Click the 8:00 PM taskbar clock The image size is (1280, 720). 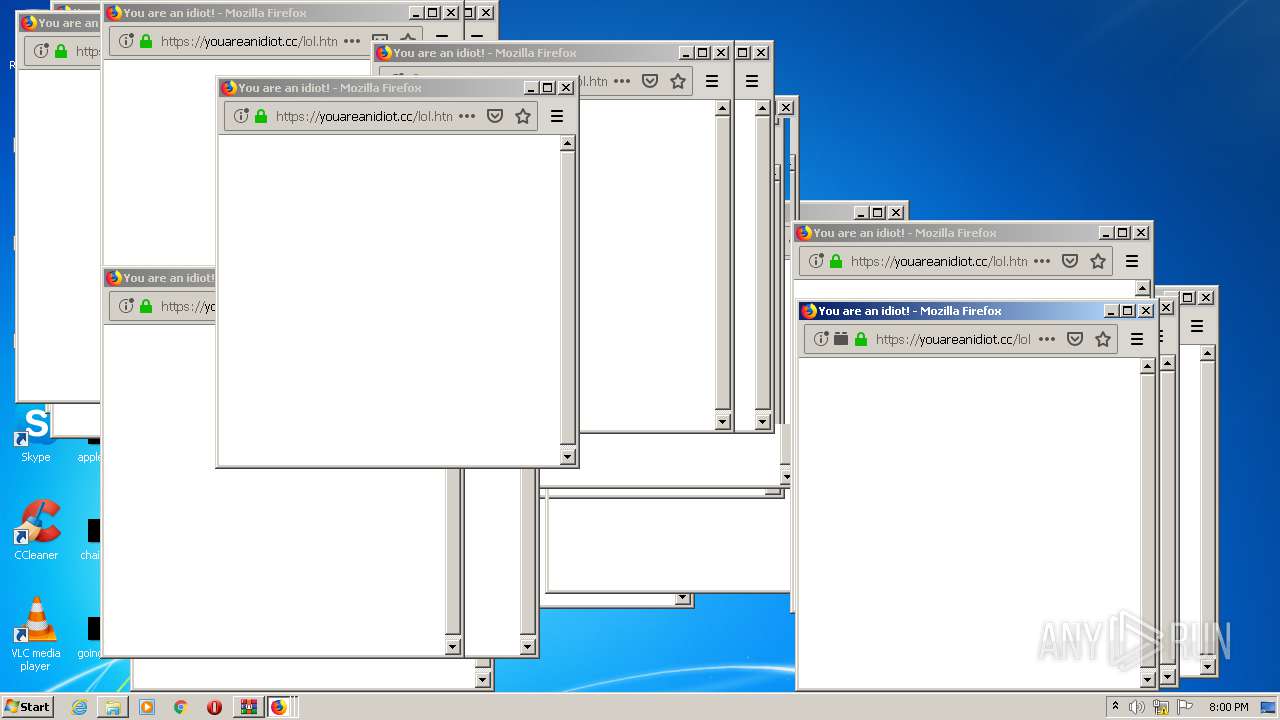click(1228, 707)
